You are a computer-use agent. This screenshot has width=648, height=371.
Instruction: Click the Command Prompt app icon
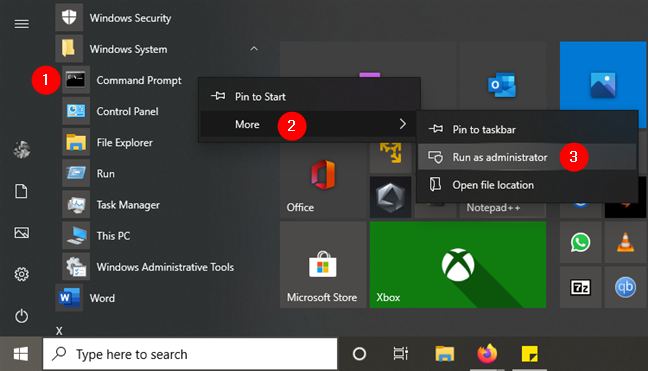click(x=76, y=80)
